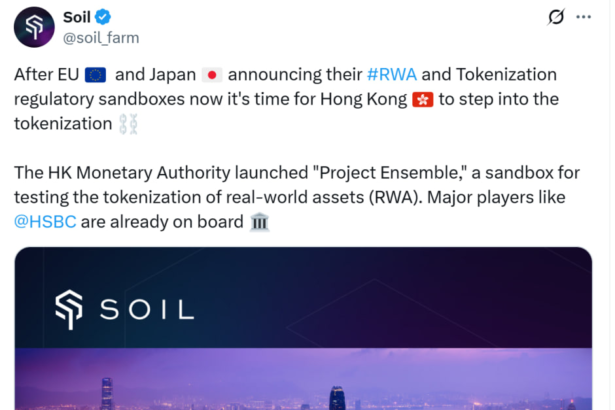Click the Soil profile avatar
The height and width of the screenshot is (410, 615).
point(34,27)
